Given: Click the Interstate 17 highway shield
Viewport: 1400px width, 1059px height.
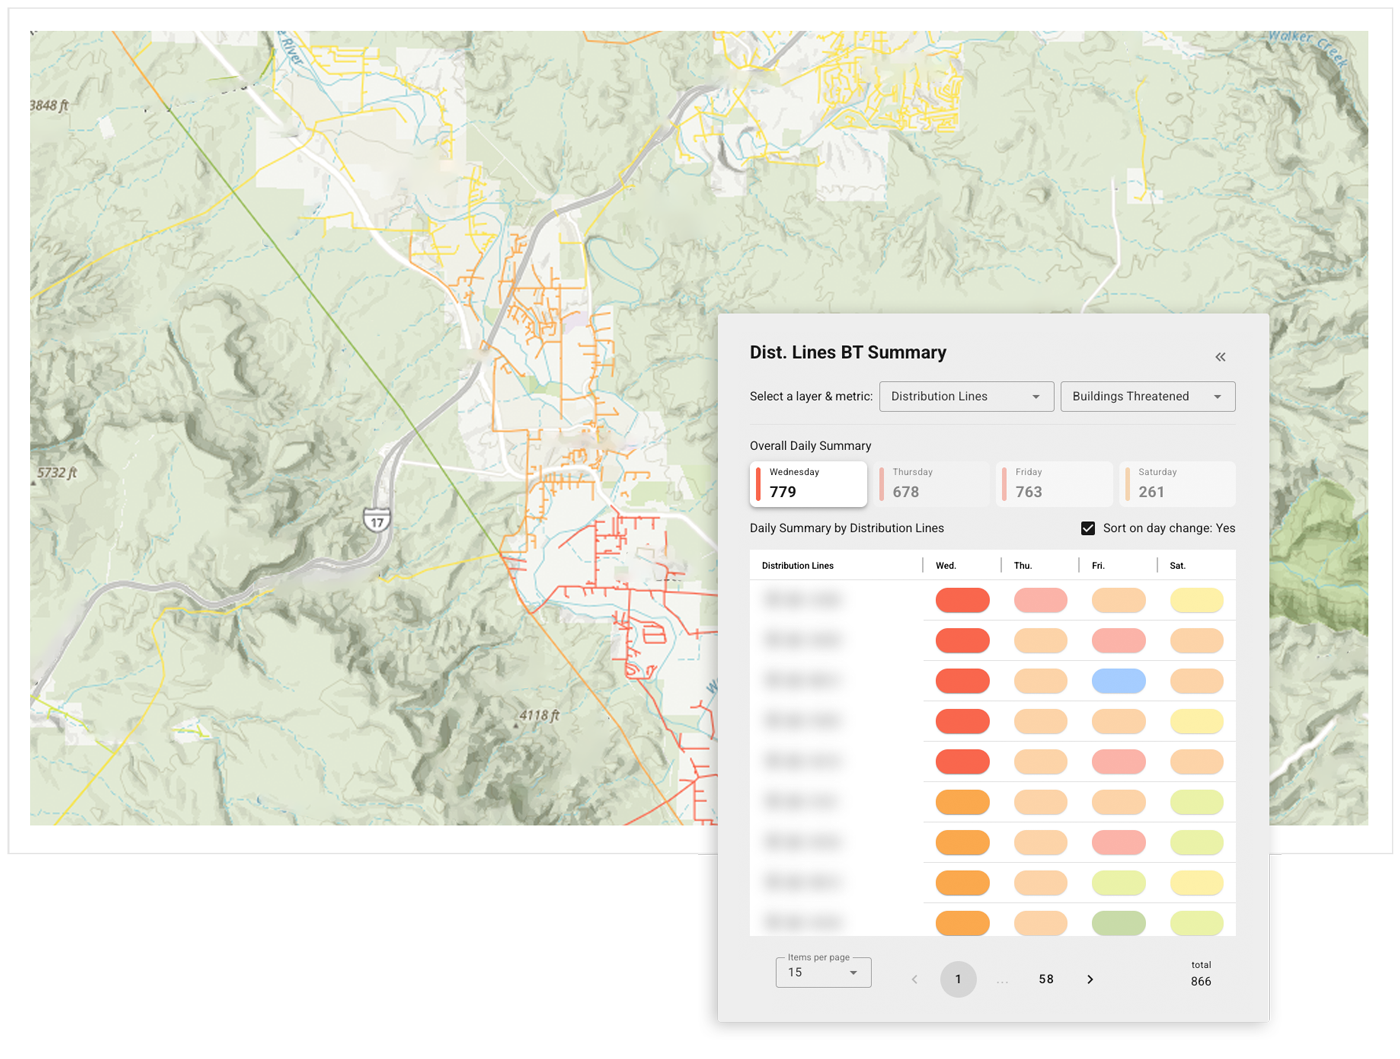Looking at the screenshot, I should pos(376,520).
